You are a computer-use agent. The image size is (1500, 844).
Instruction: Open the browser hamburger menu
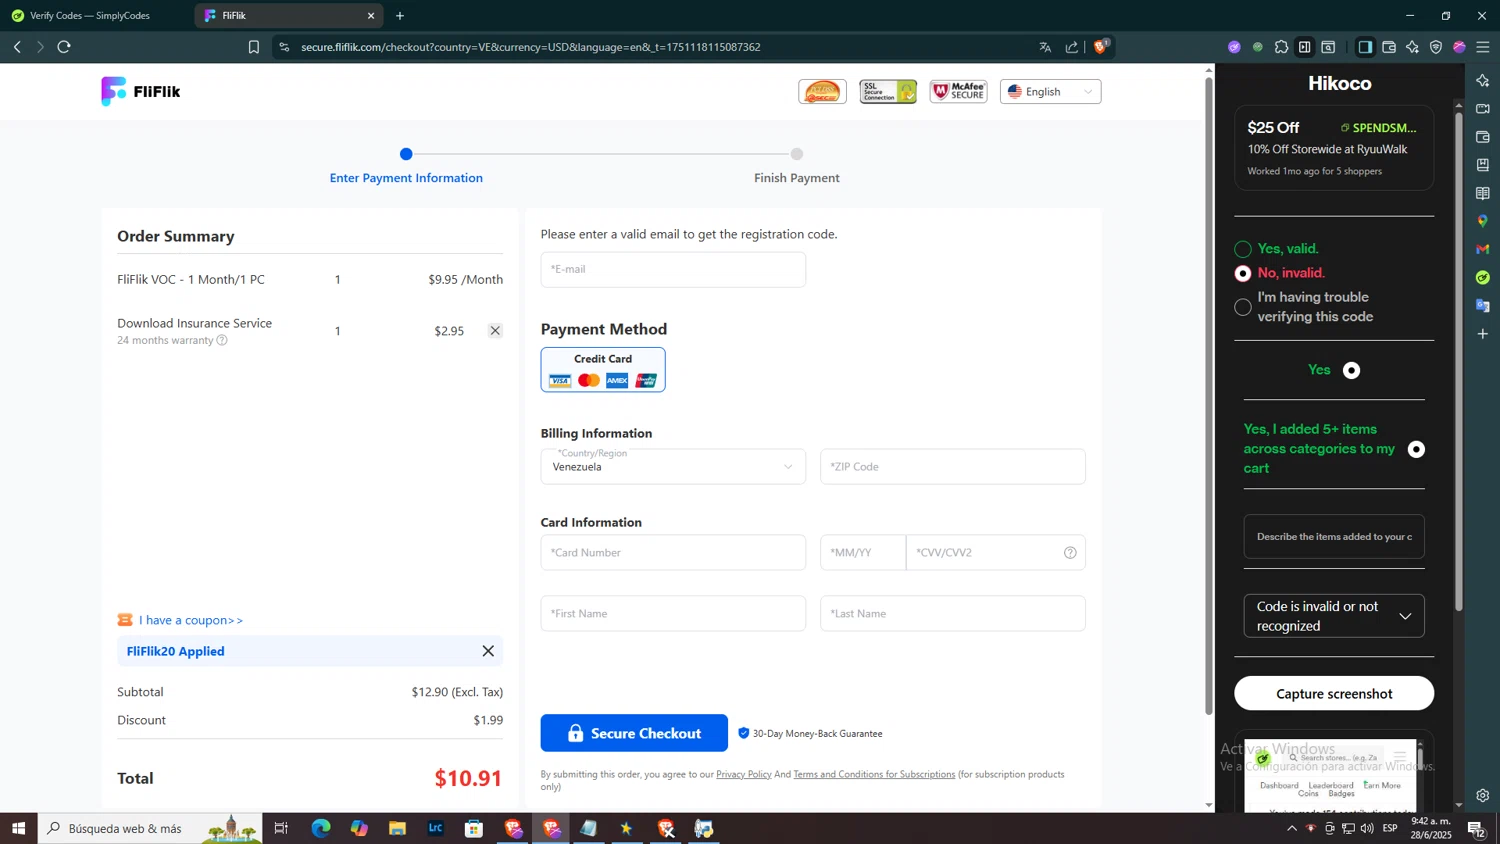click(1483, 47)
